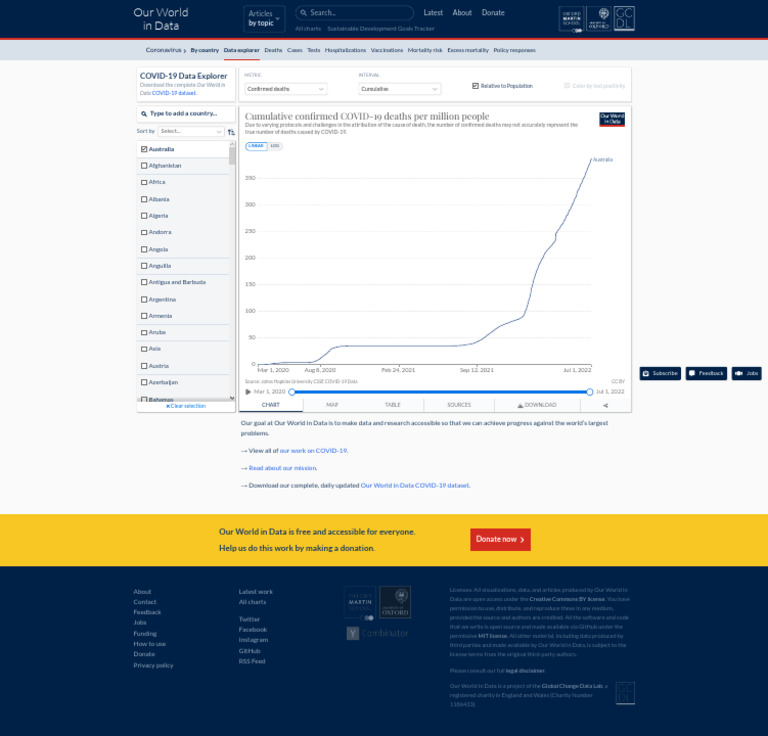This screenshot has width=768, height=736.
Task: Open 'our work on COVID-19' link
Action: (x=313, y=451)
